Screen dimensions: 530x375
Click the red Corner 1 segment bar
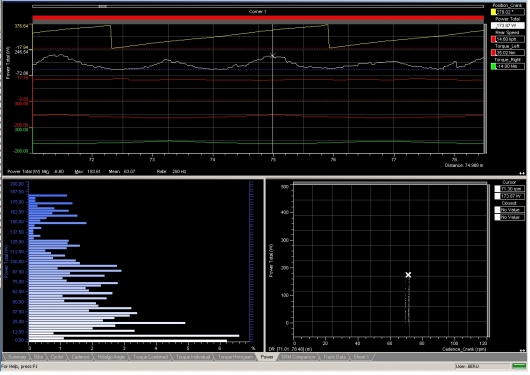pos(258,18)
